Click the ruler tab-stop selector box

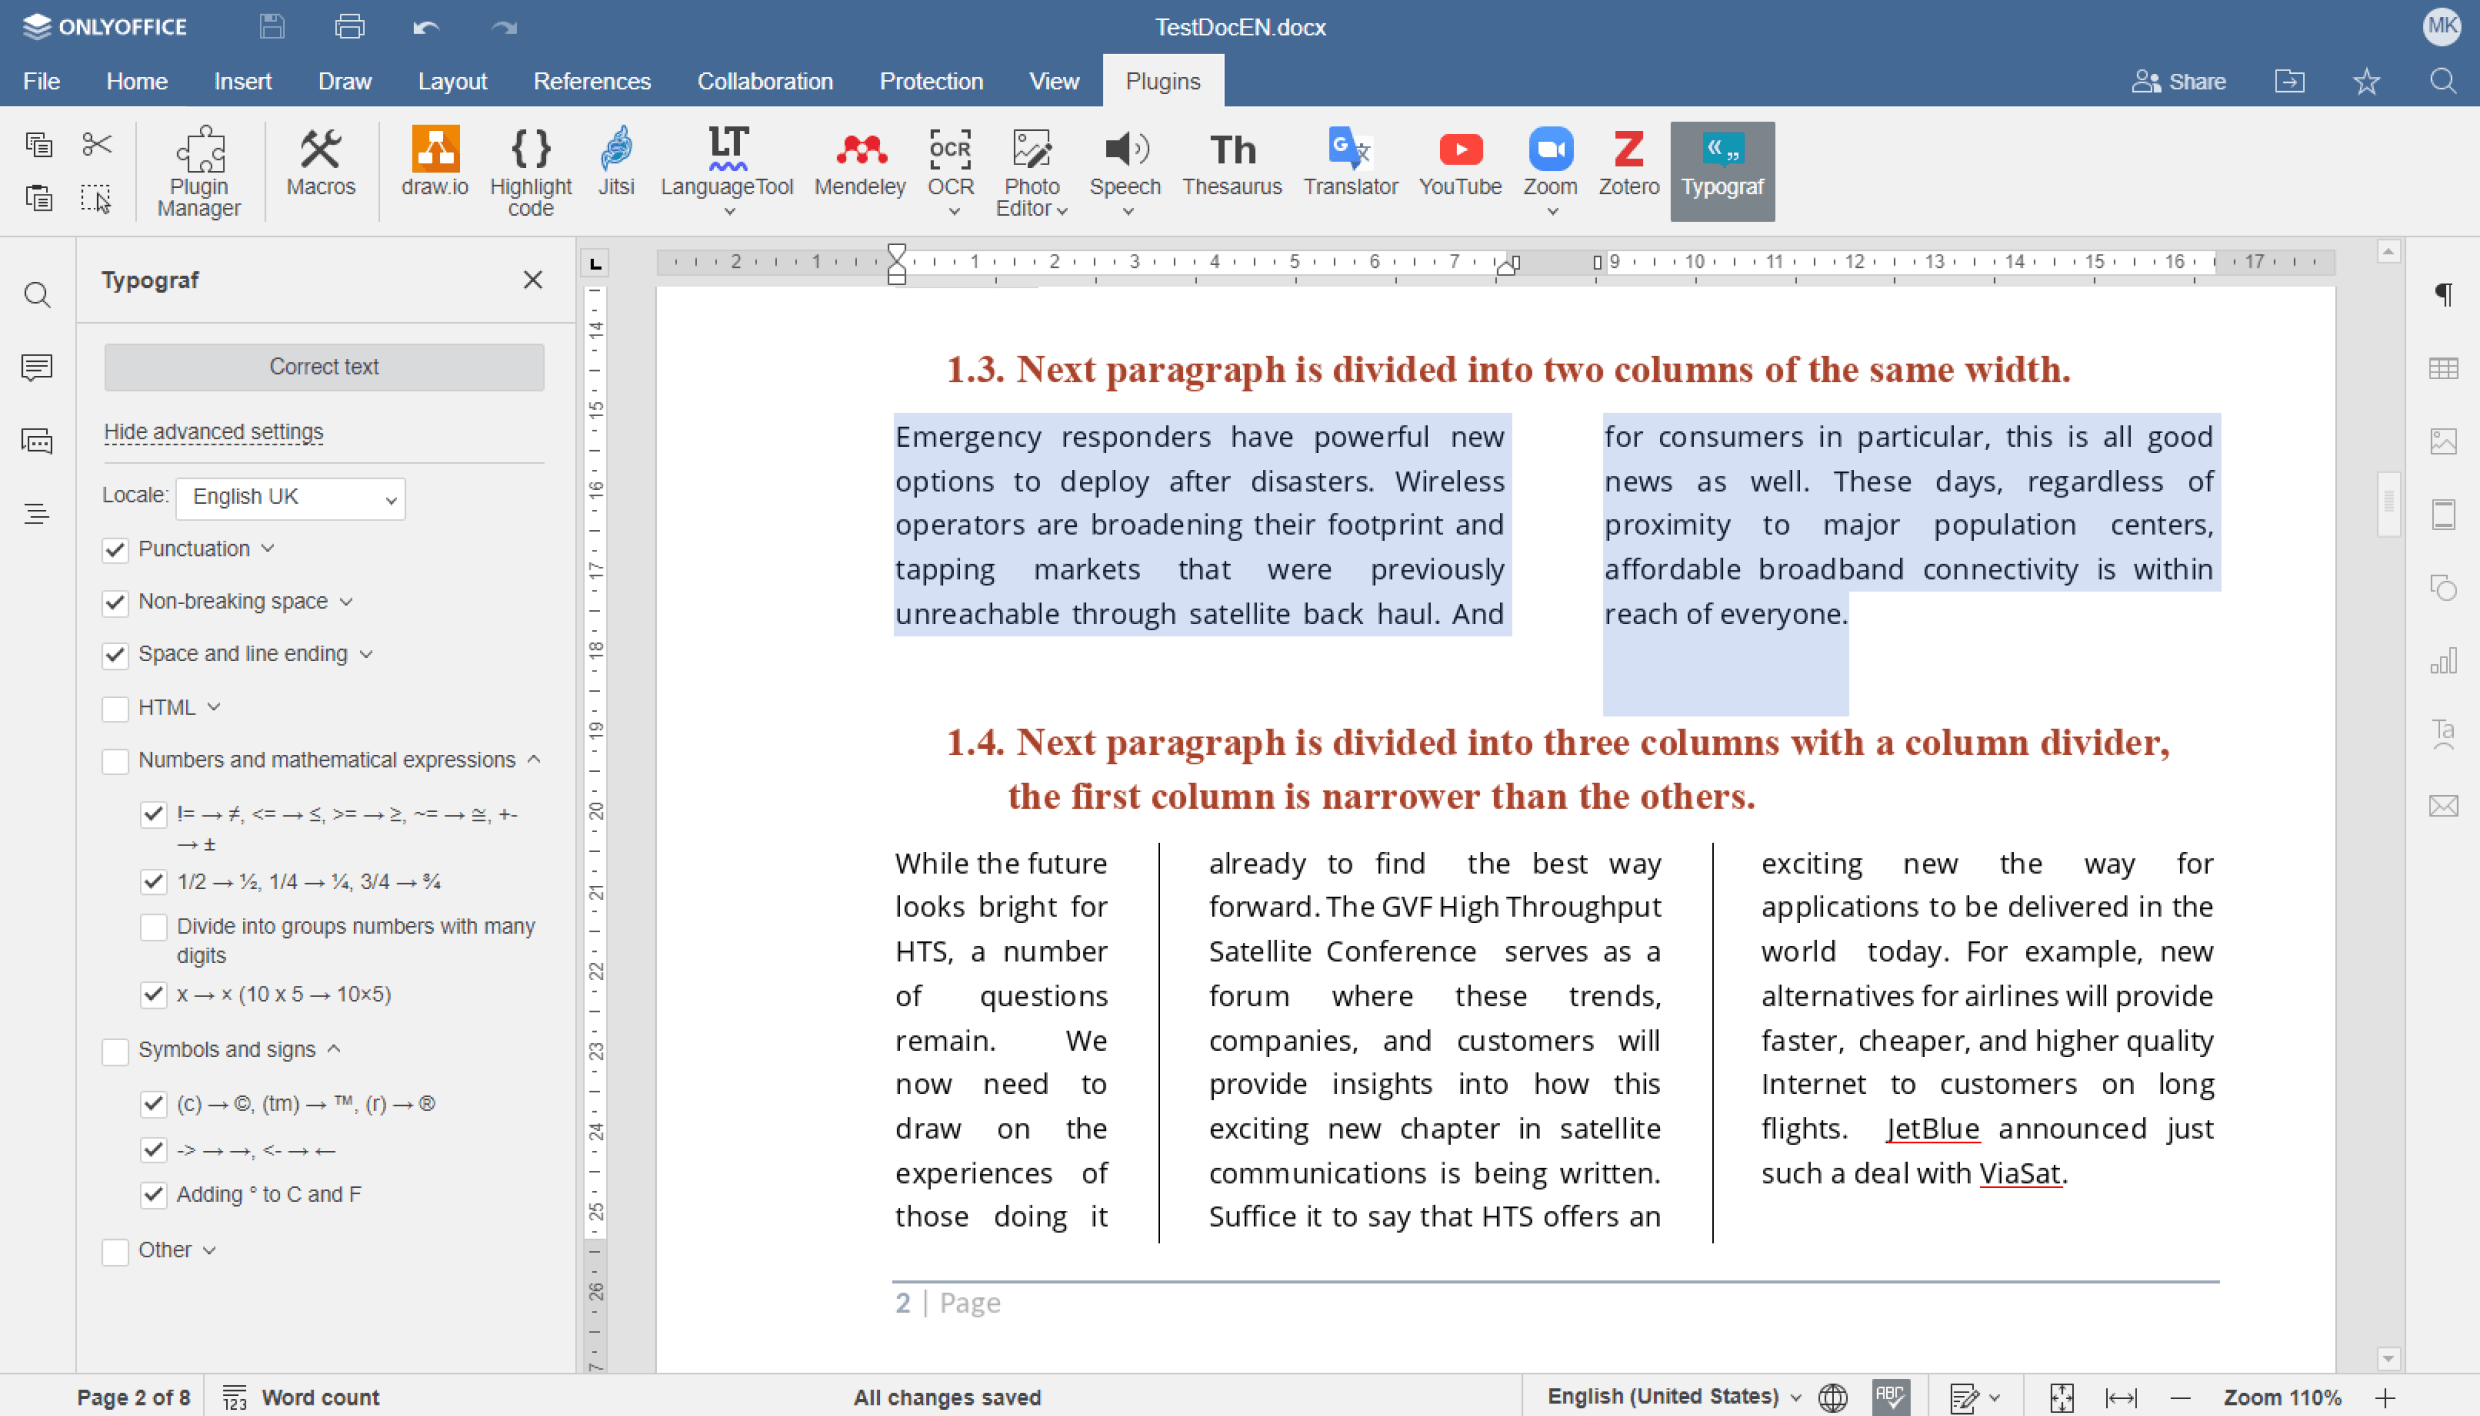(x=595, y=263)
